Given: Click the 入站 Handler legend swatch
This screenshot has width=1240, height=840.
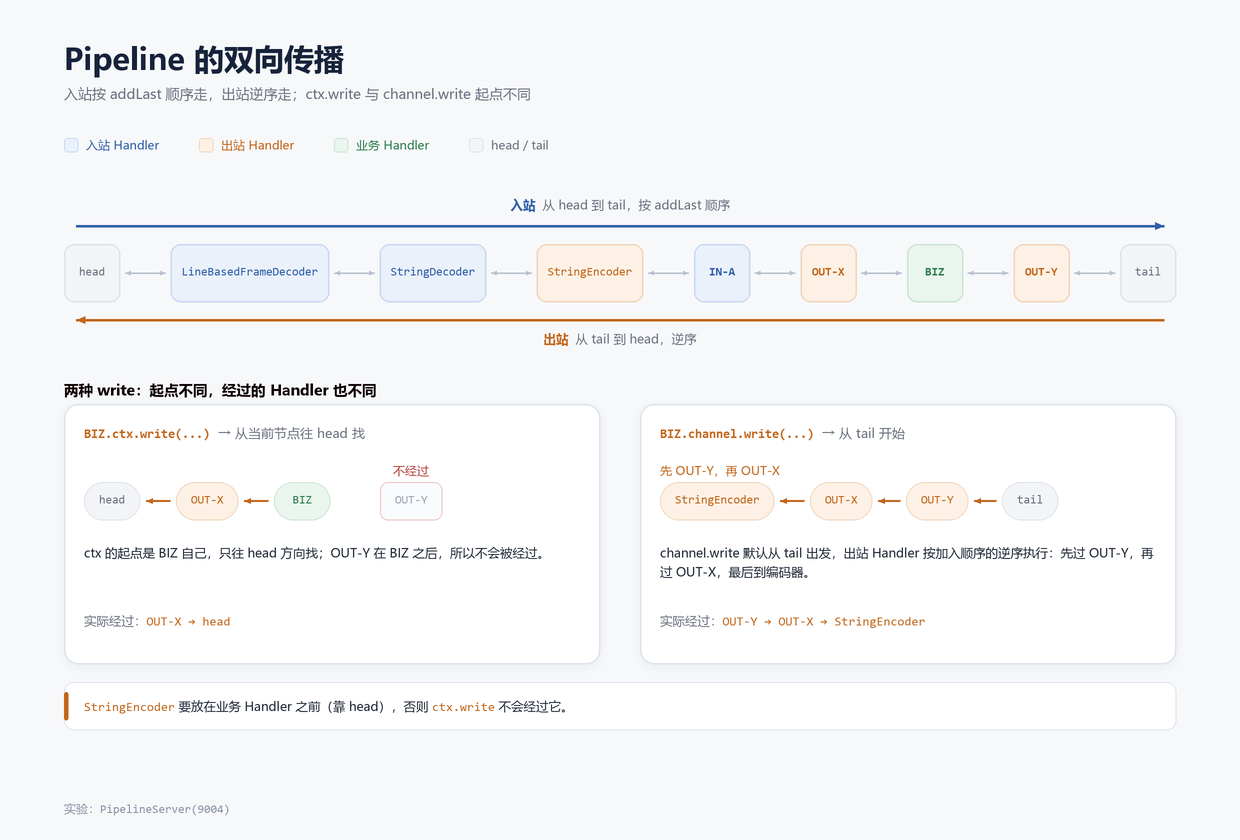Looking at the screenshot, I should click(x=71, y=145).
